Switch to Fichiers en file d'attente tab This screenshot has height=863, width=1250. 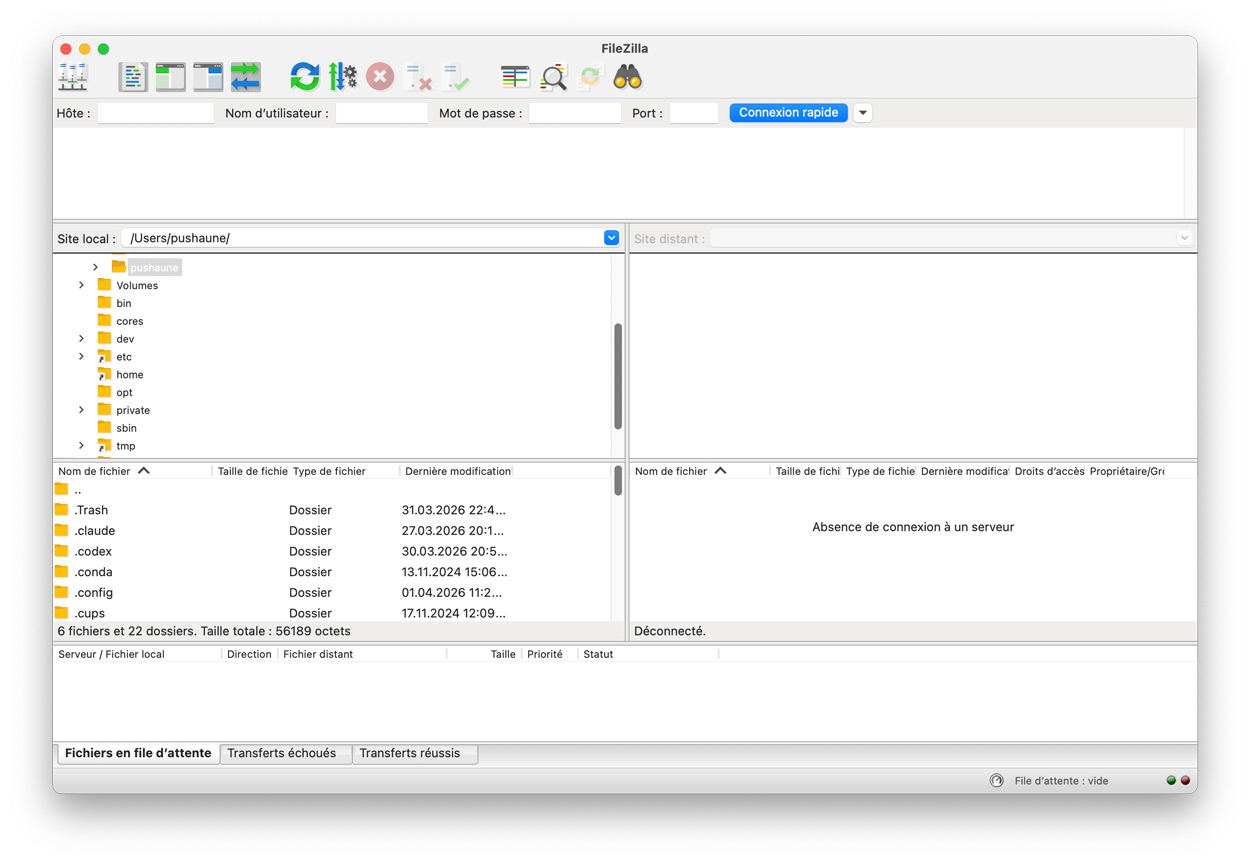[138, 753]
